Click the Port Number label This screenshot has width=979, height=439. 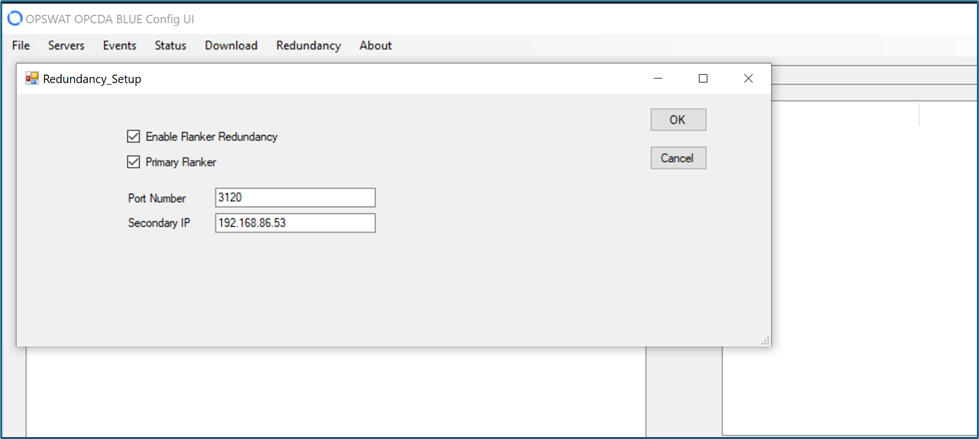(157, 199)
